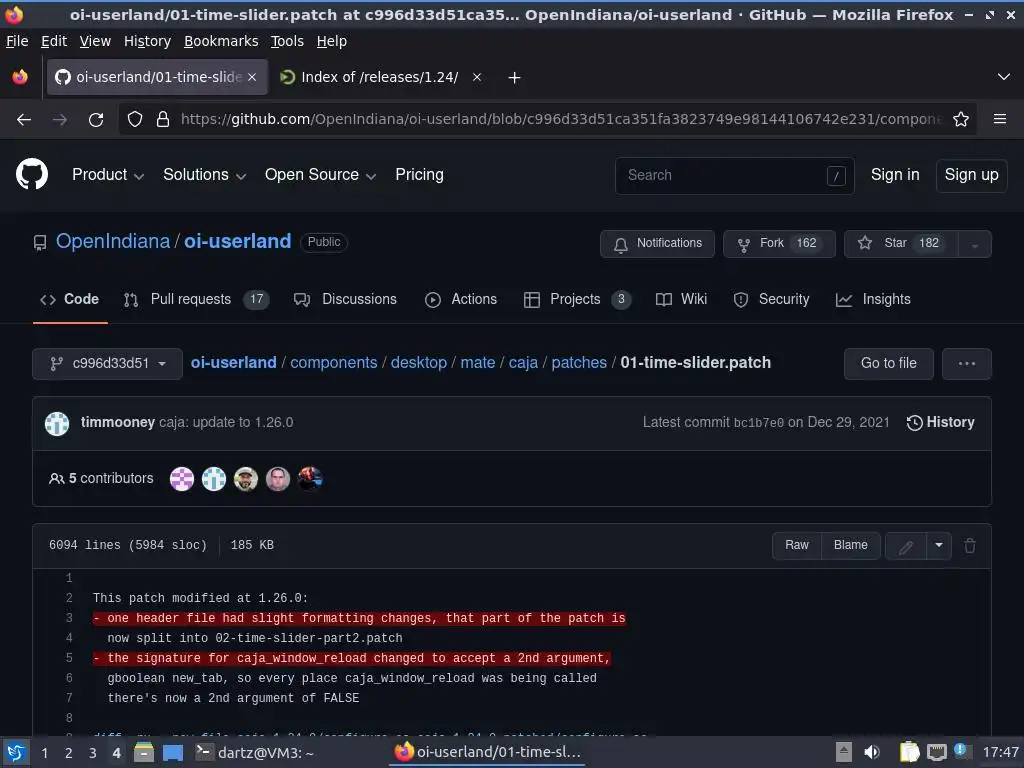This screenshot has width=1024, height=768.
Task: Click the volume speaker tray icon
Action: pos(871,752)
